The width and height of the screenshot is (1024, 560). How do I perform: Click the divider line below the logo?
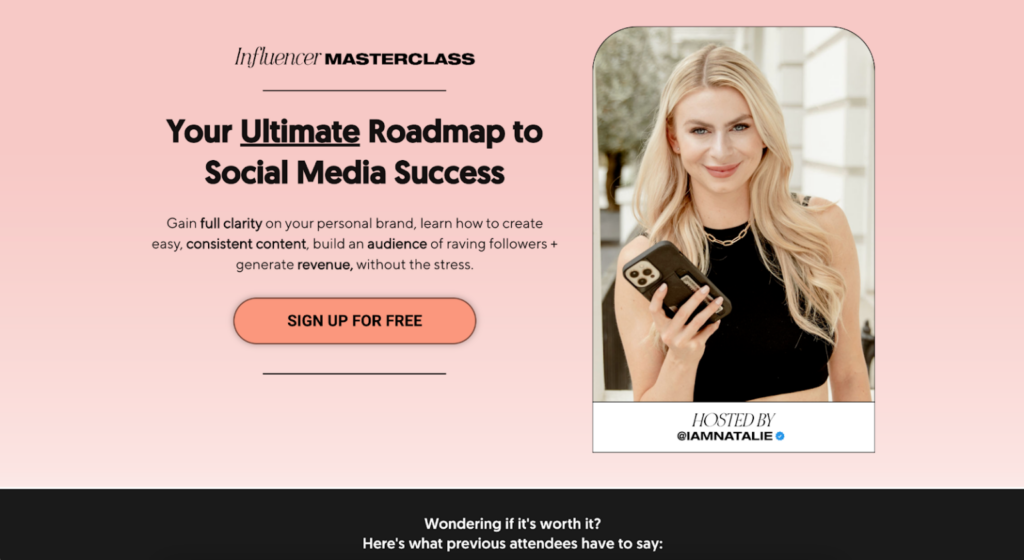(354, 90)
